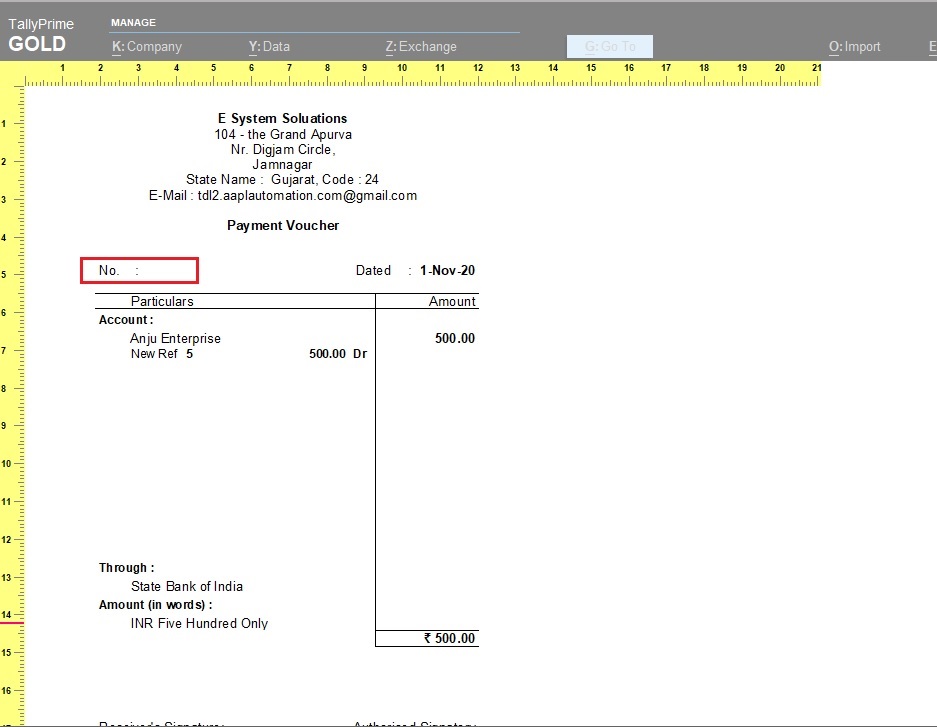Click the company email address line
The height and width of the screenshot is (727, 937).
click(x=283, y=196)
